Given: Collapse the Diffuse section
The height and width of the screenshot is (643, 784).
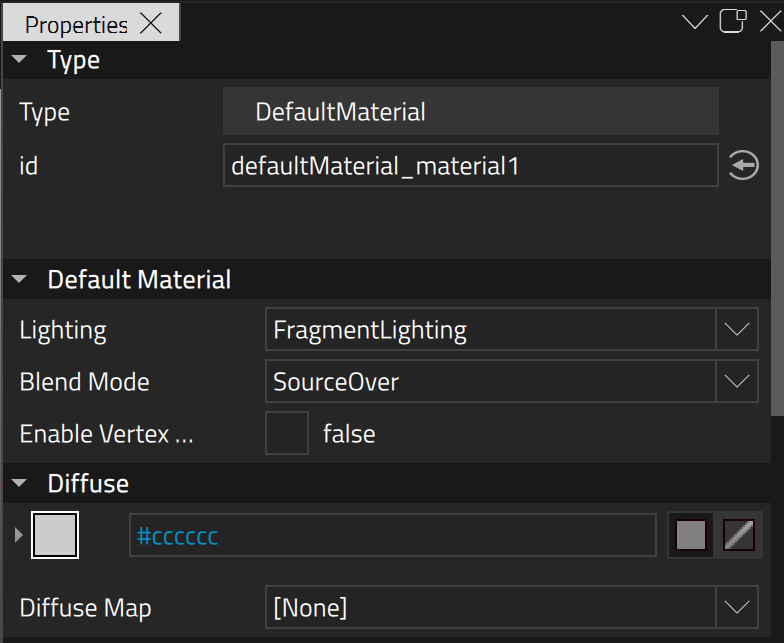Looking at the screenshot, I should point(19,483).
